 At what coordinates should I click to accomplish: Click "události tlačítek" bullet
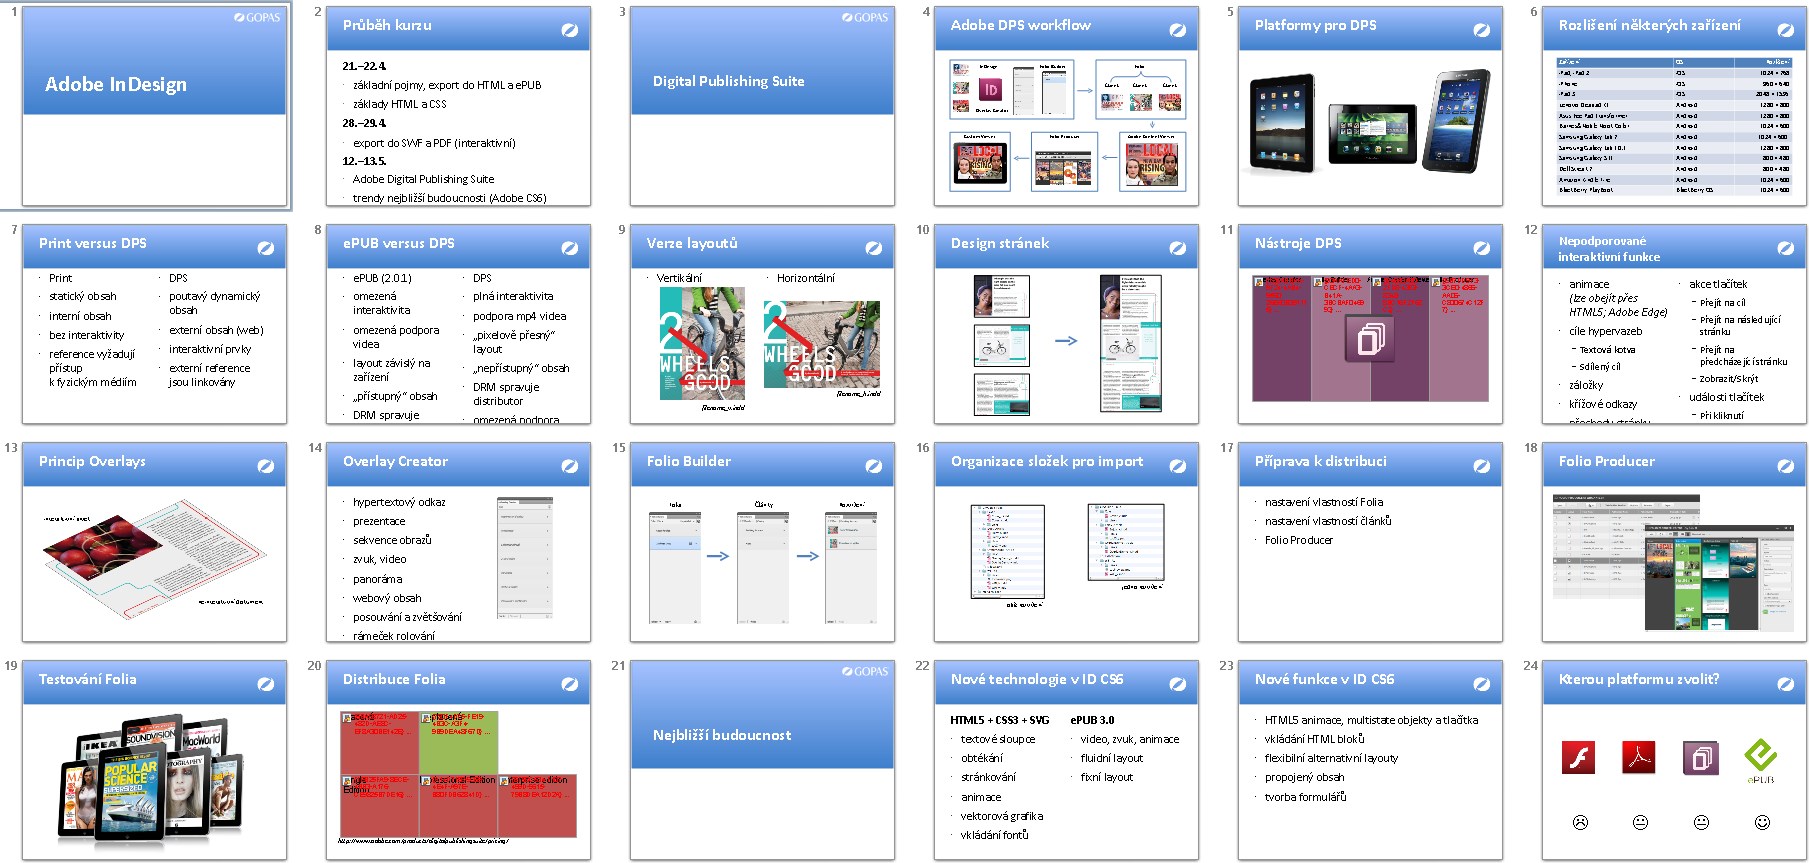[x=1727, y=397]
